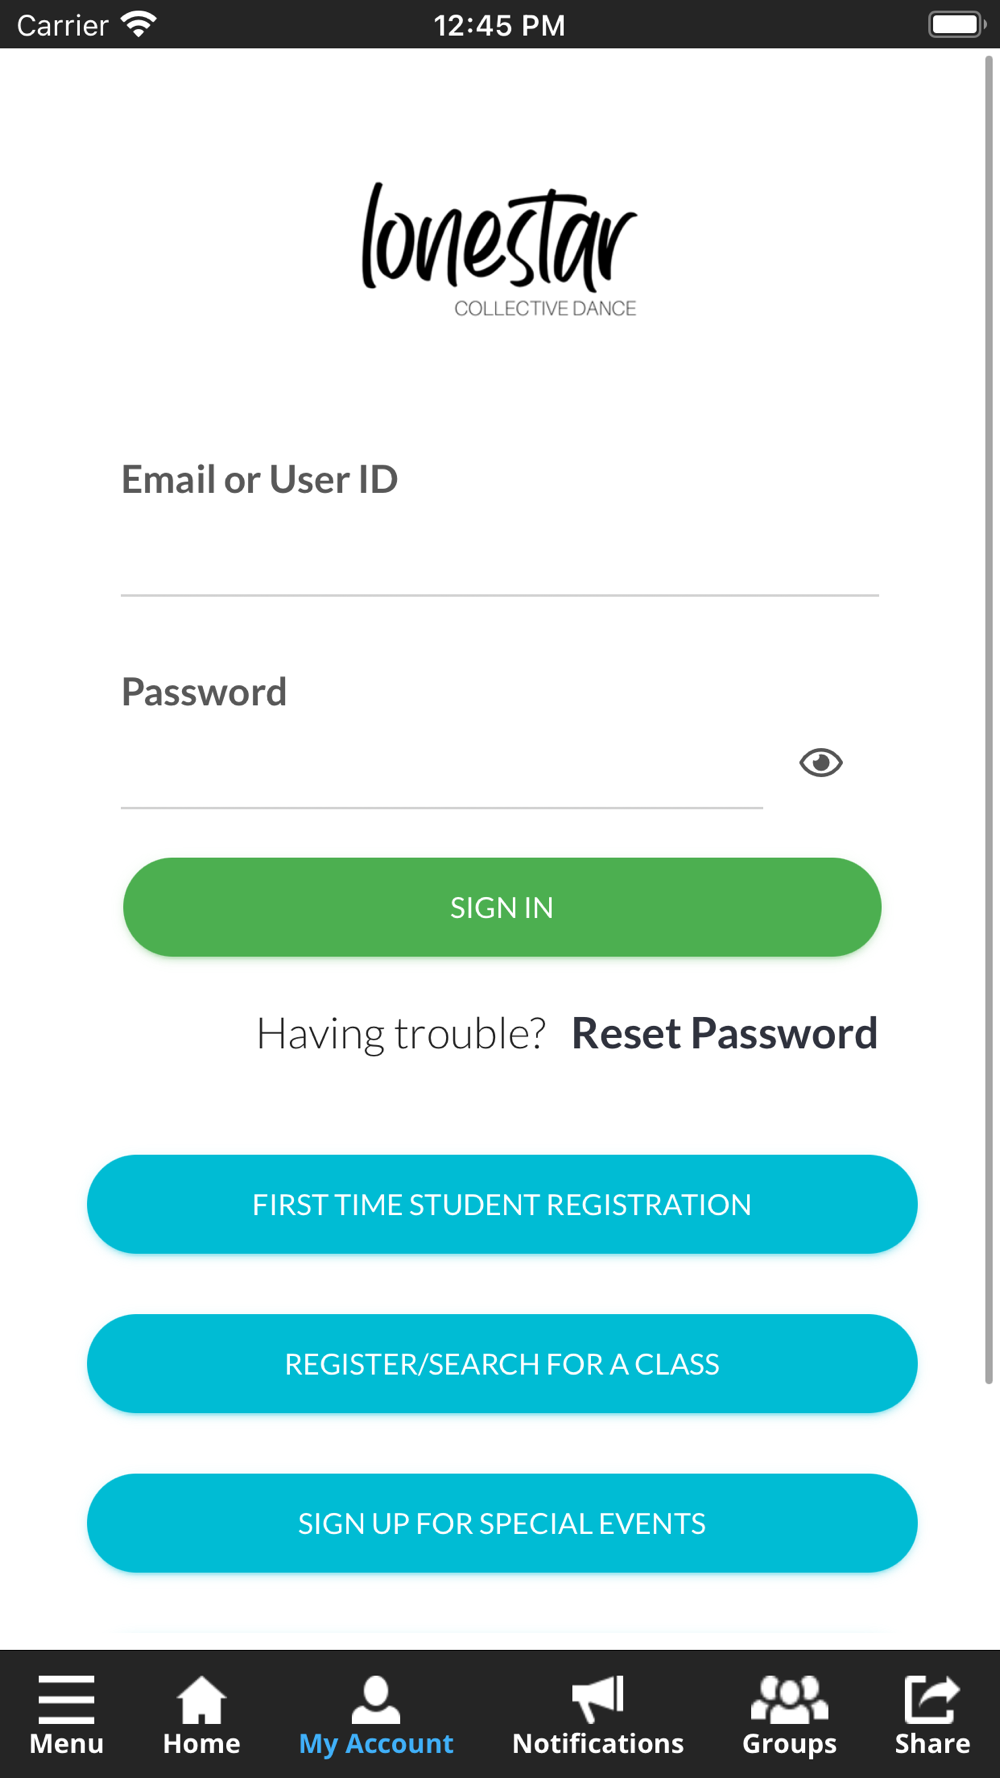The image size is (1000, 1778).
Task: Open Register/Search For A Class
Action: tap(502, 1364)
